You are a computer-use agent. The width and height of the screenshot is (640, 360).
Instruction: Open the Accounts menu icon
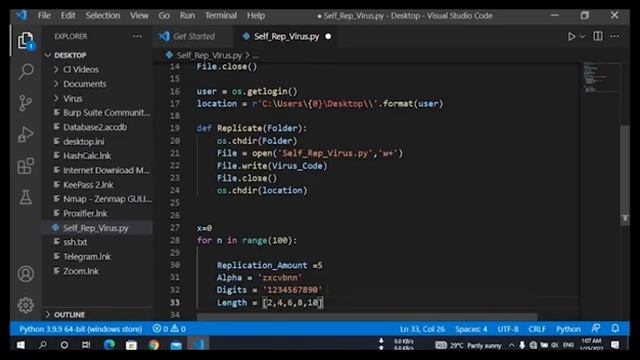pyautogui.click(x=25, y=274)
